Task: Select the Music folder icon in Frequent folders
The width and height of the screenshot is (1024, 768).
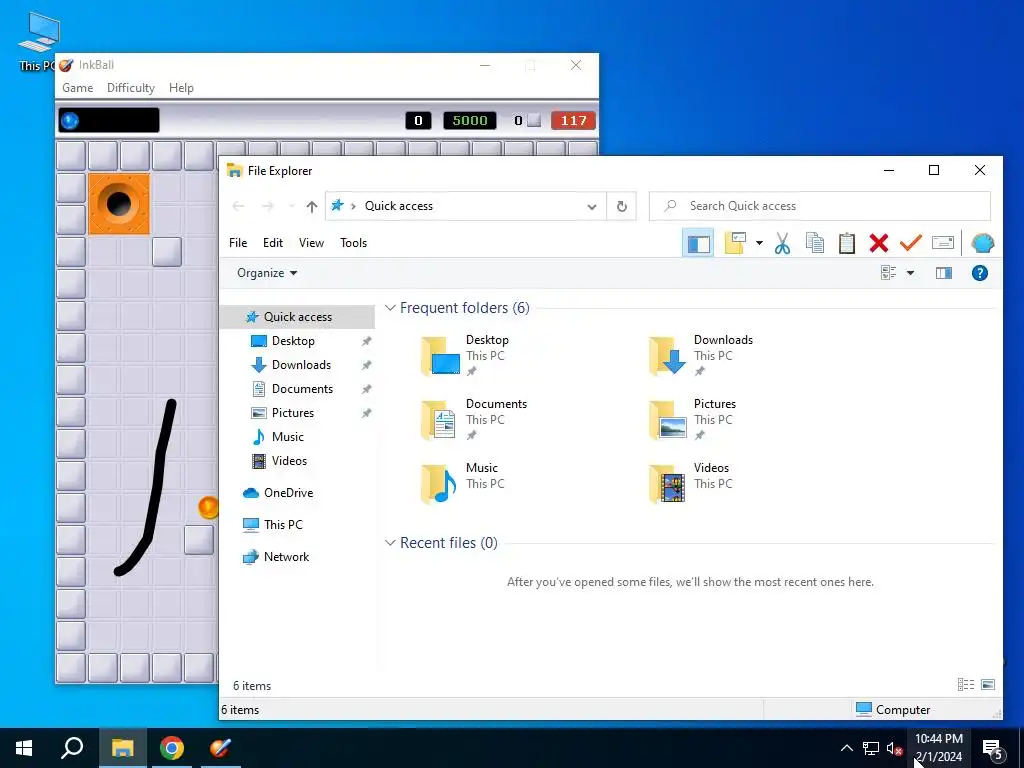Action: (438, 484)
